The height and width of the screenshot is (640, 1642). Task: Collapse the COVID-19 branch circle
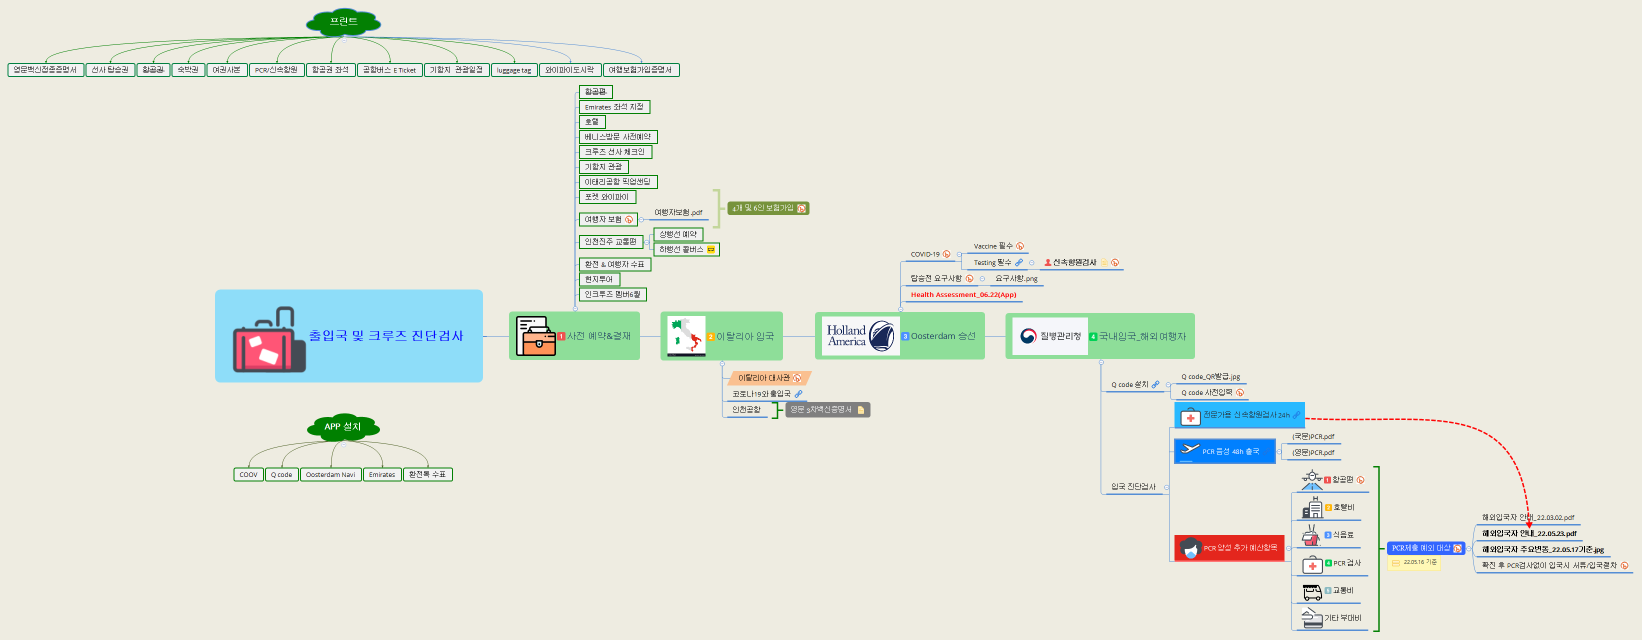tap(959, 255)
